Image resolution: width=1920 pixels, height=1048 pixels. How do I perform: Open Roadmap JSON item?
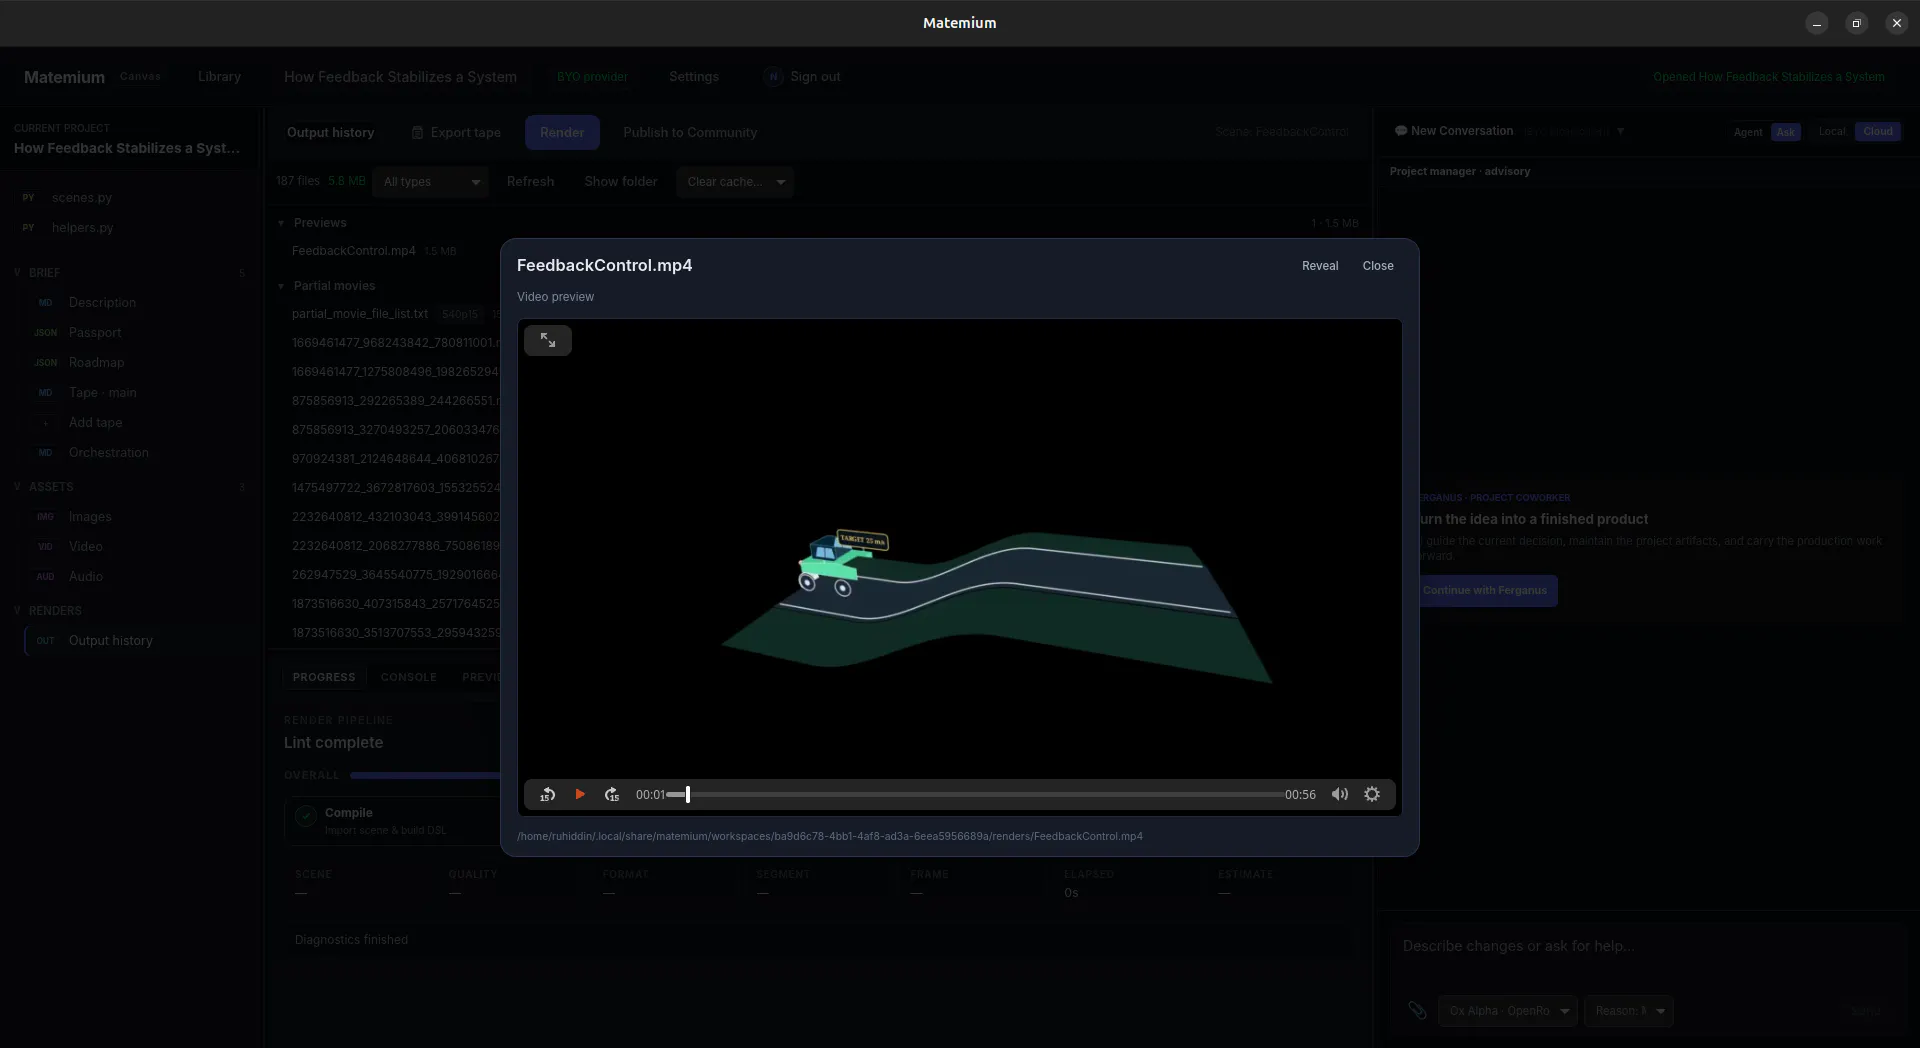pyautogui.click(x=96, y=363)
